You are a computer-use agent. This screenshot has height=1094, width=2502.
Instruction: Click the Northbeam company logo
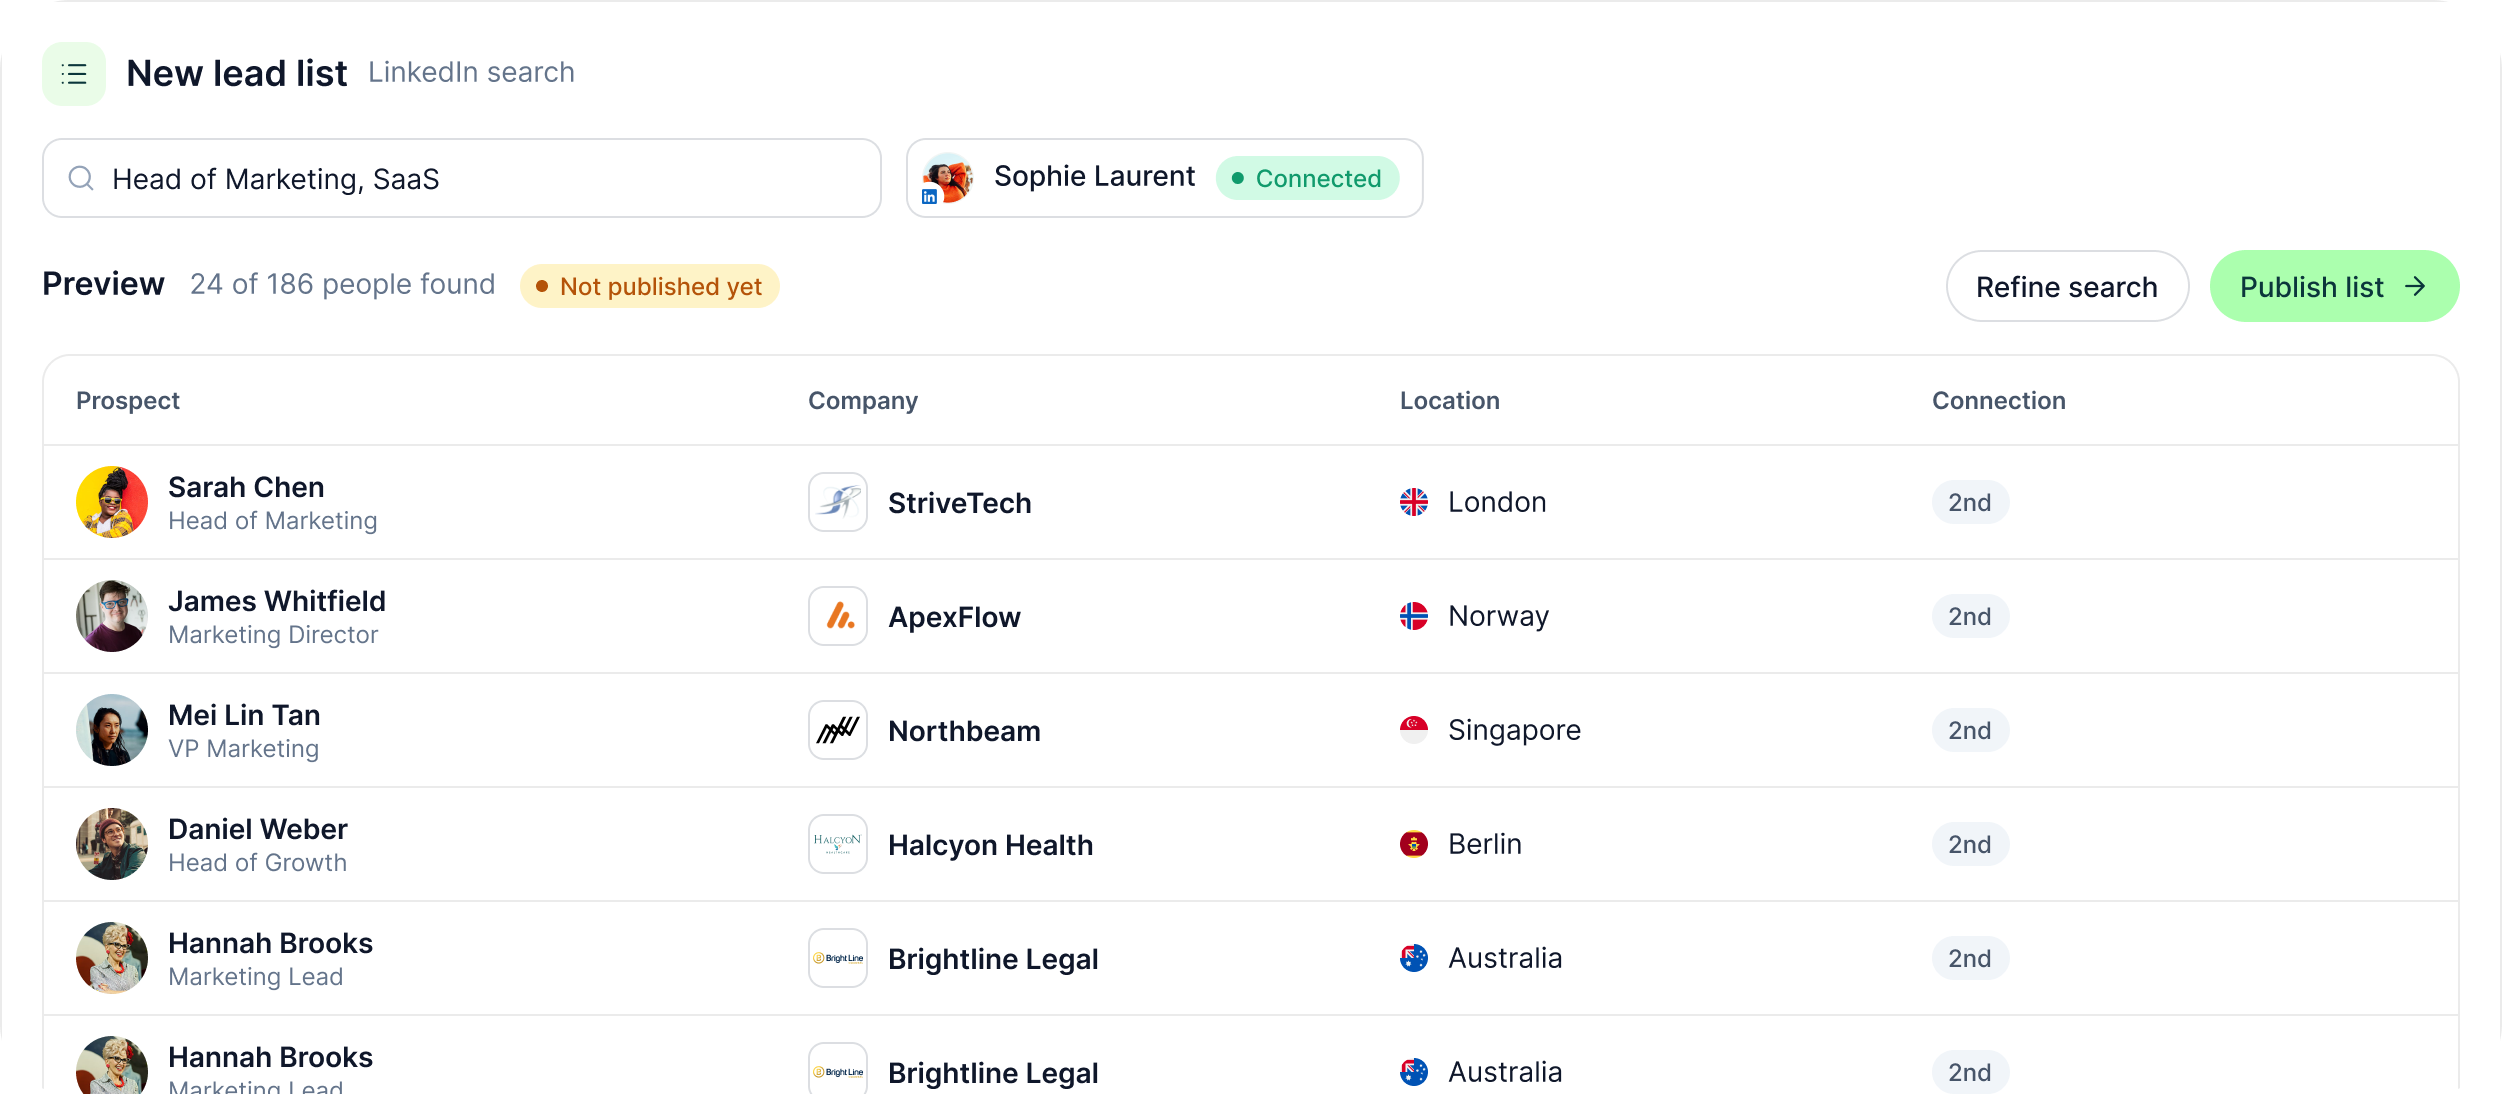(x=838, y=730)
